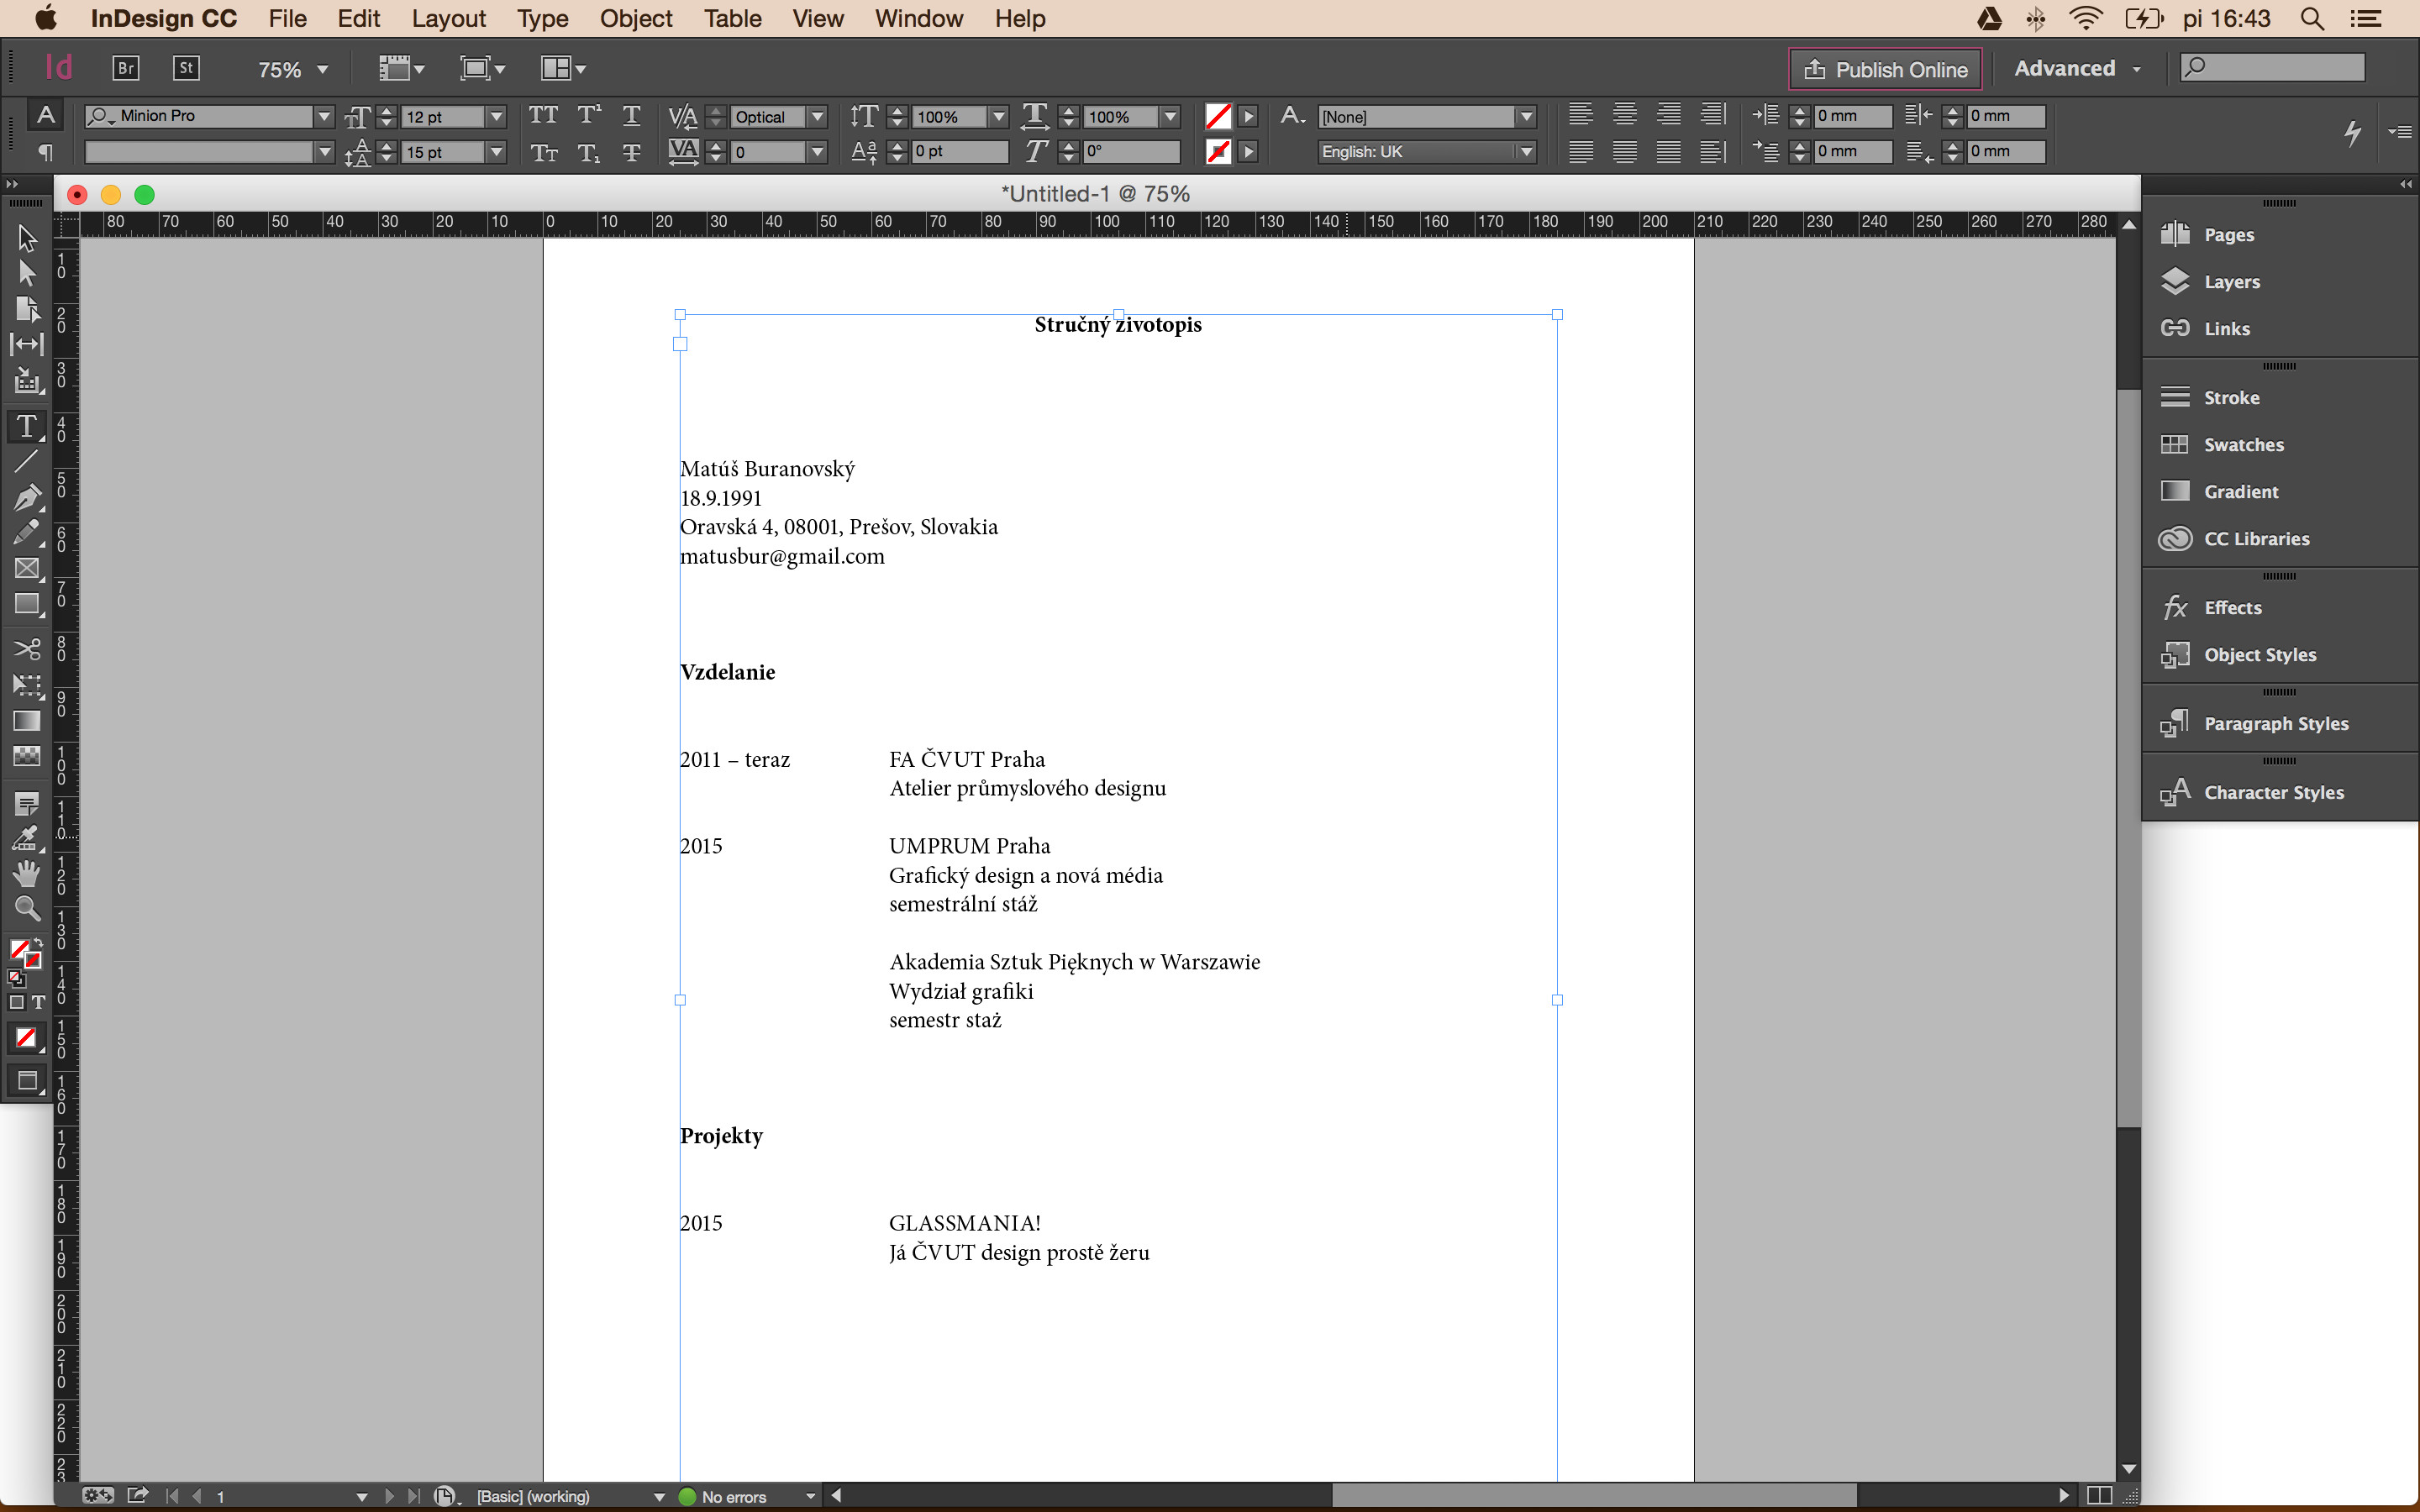The image size is (2420, 1512).
Task: Select the Pen tool
Action: (x=27, y=497)
